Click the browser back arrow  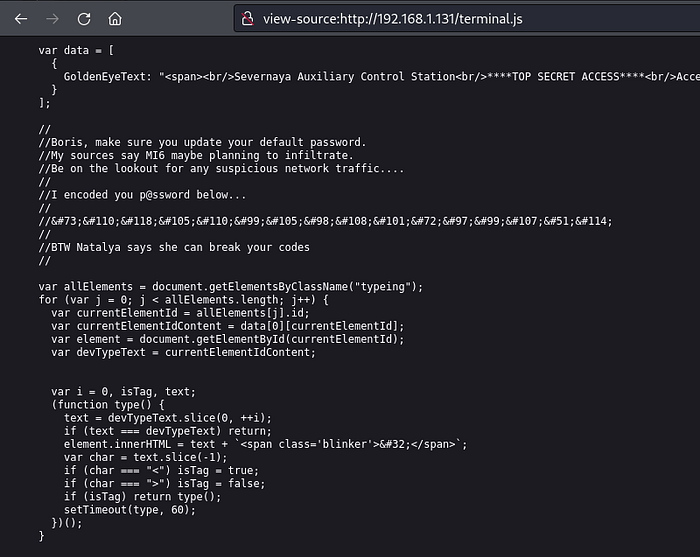[21, 18]
